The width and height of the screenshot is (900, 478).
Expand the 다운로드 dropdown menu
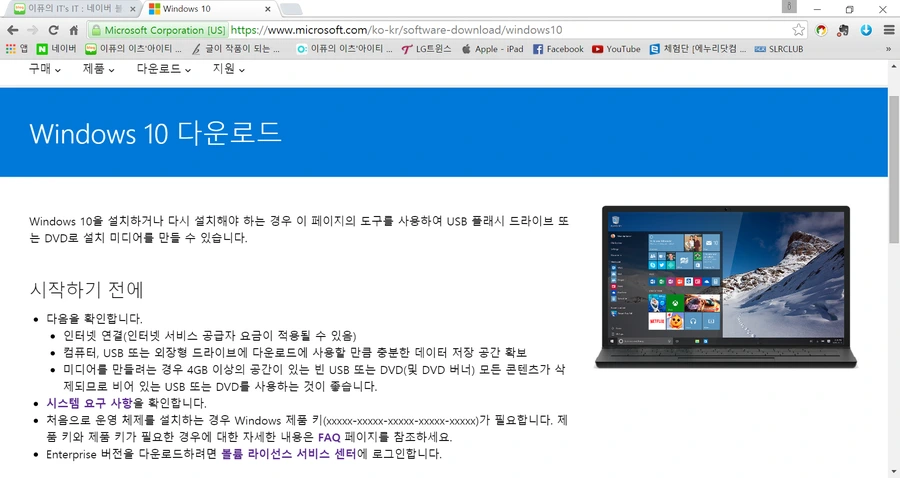[164, 69]
